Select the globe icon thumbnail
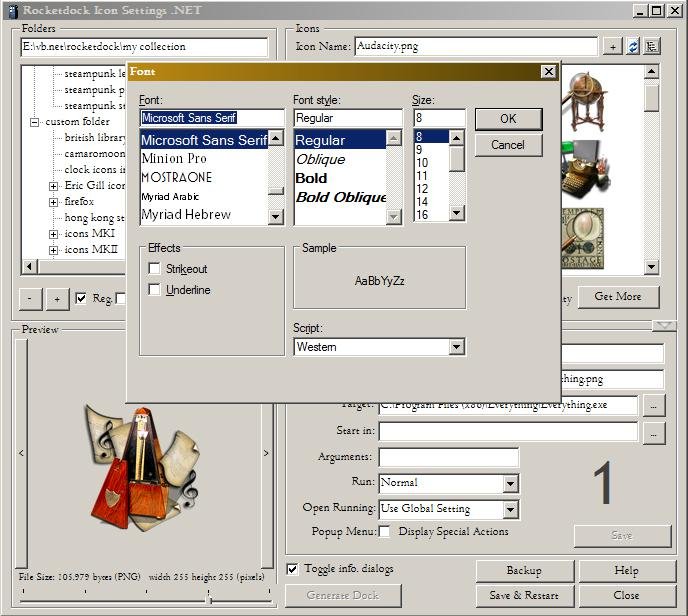The width and height of the screenshot is (688, 616). 586,102
